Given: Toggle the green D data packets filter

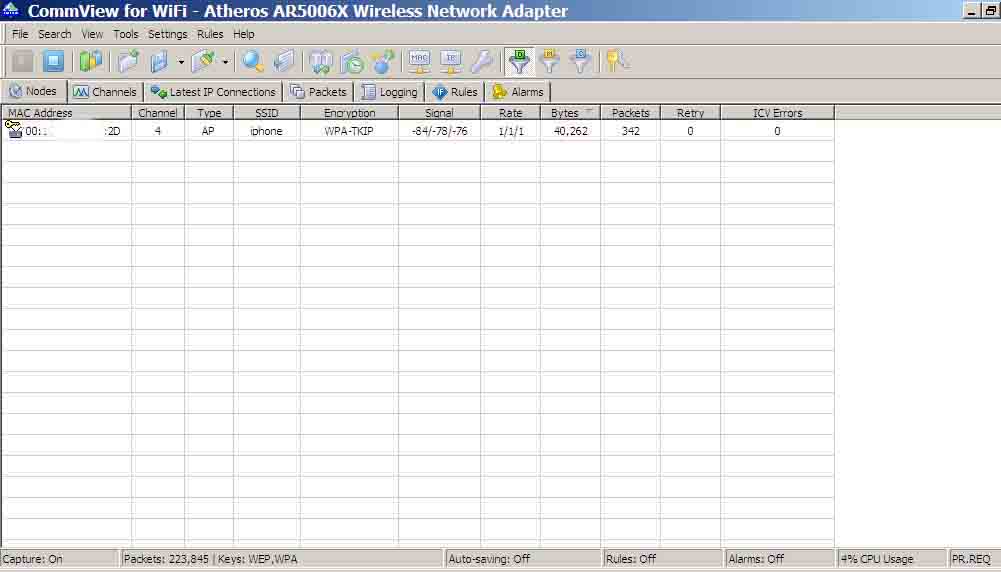Looking at the screenshot, I should tap(519, 61).
